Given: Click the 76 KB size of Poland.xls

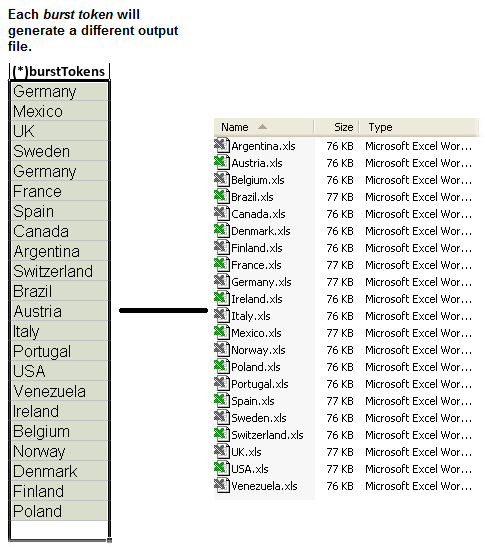Looking at the screenshot, I should tap(340, 367).
